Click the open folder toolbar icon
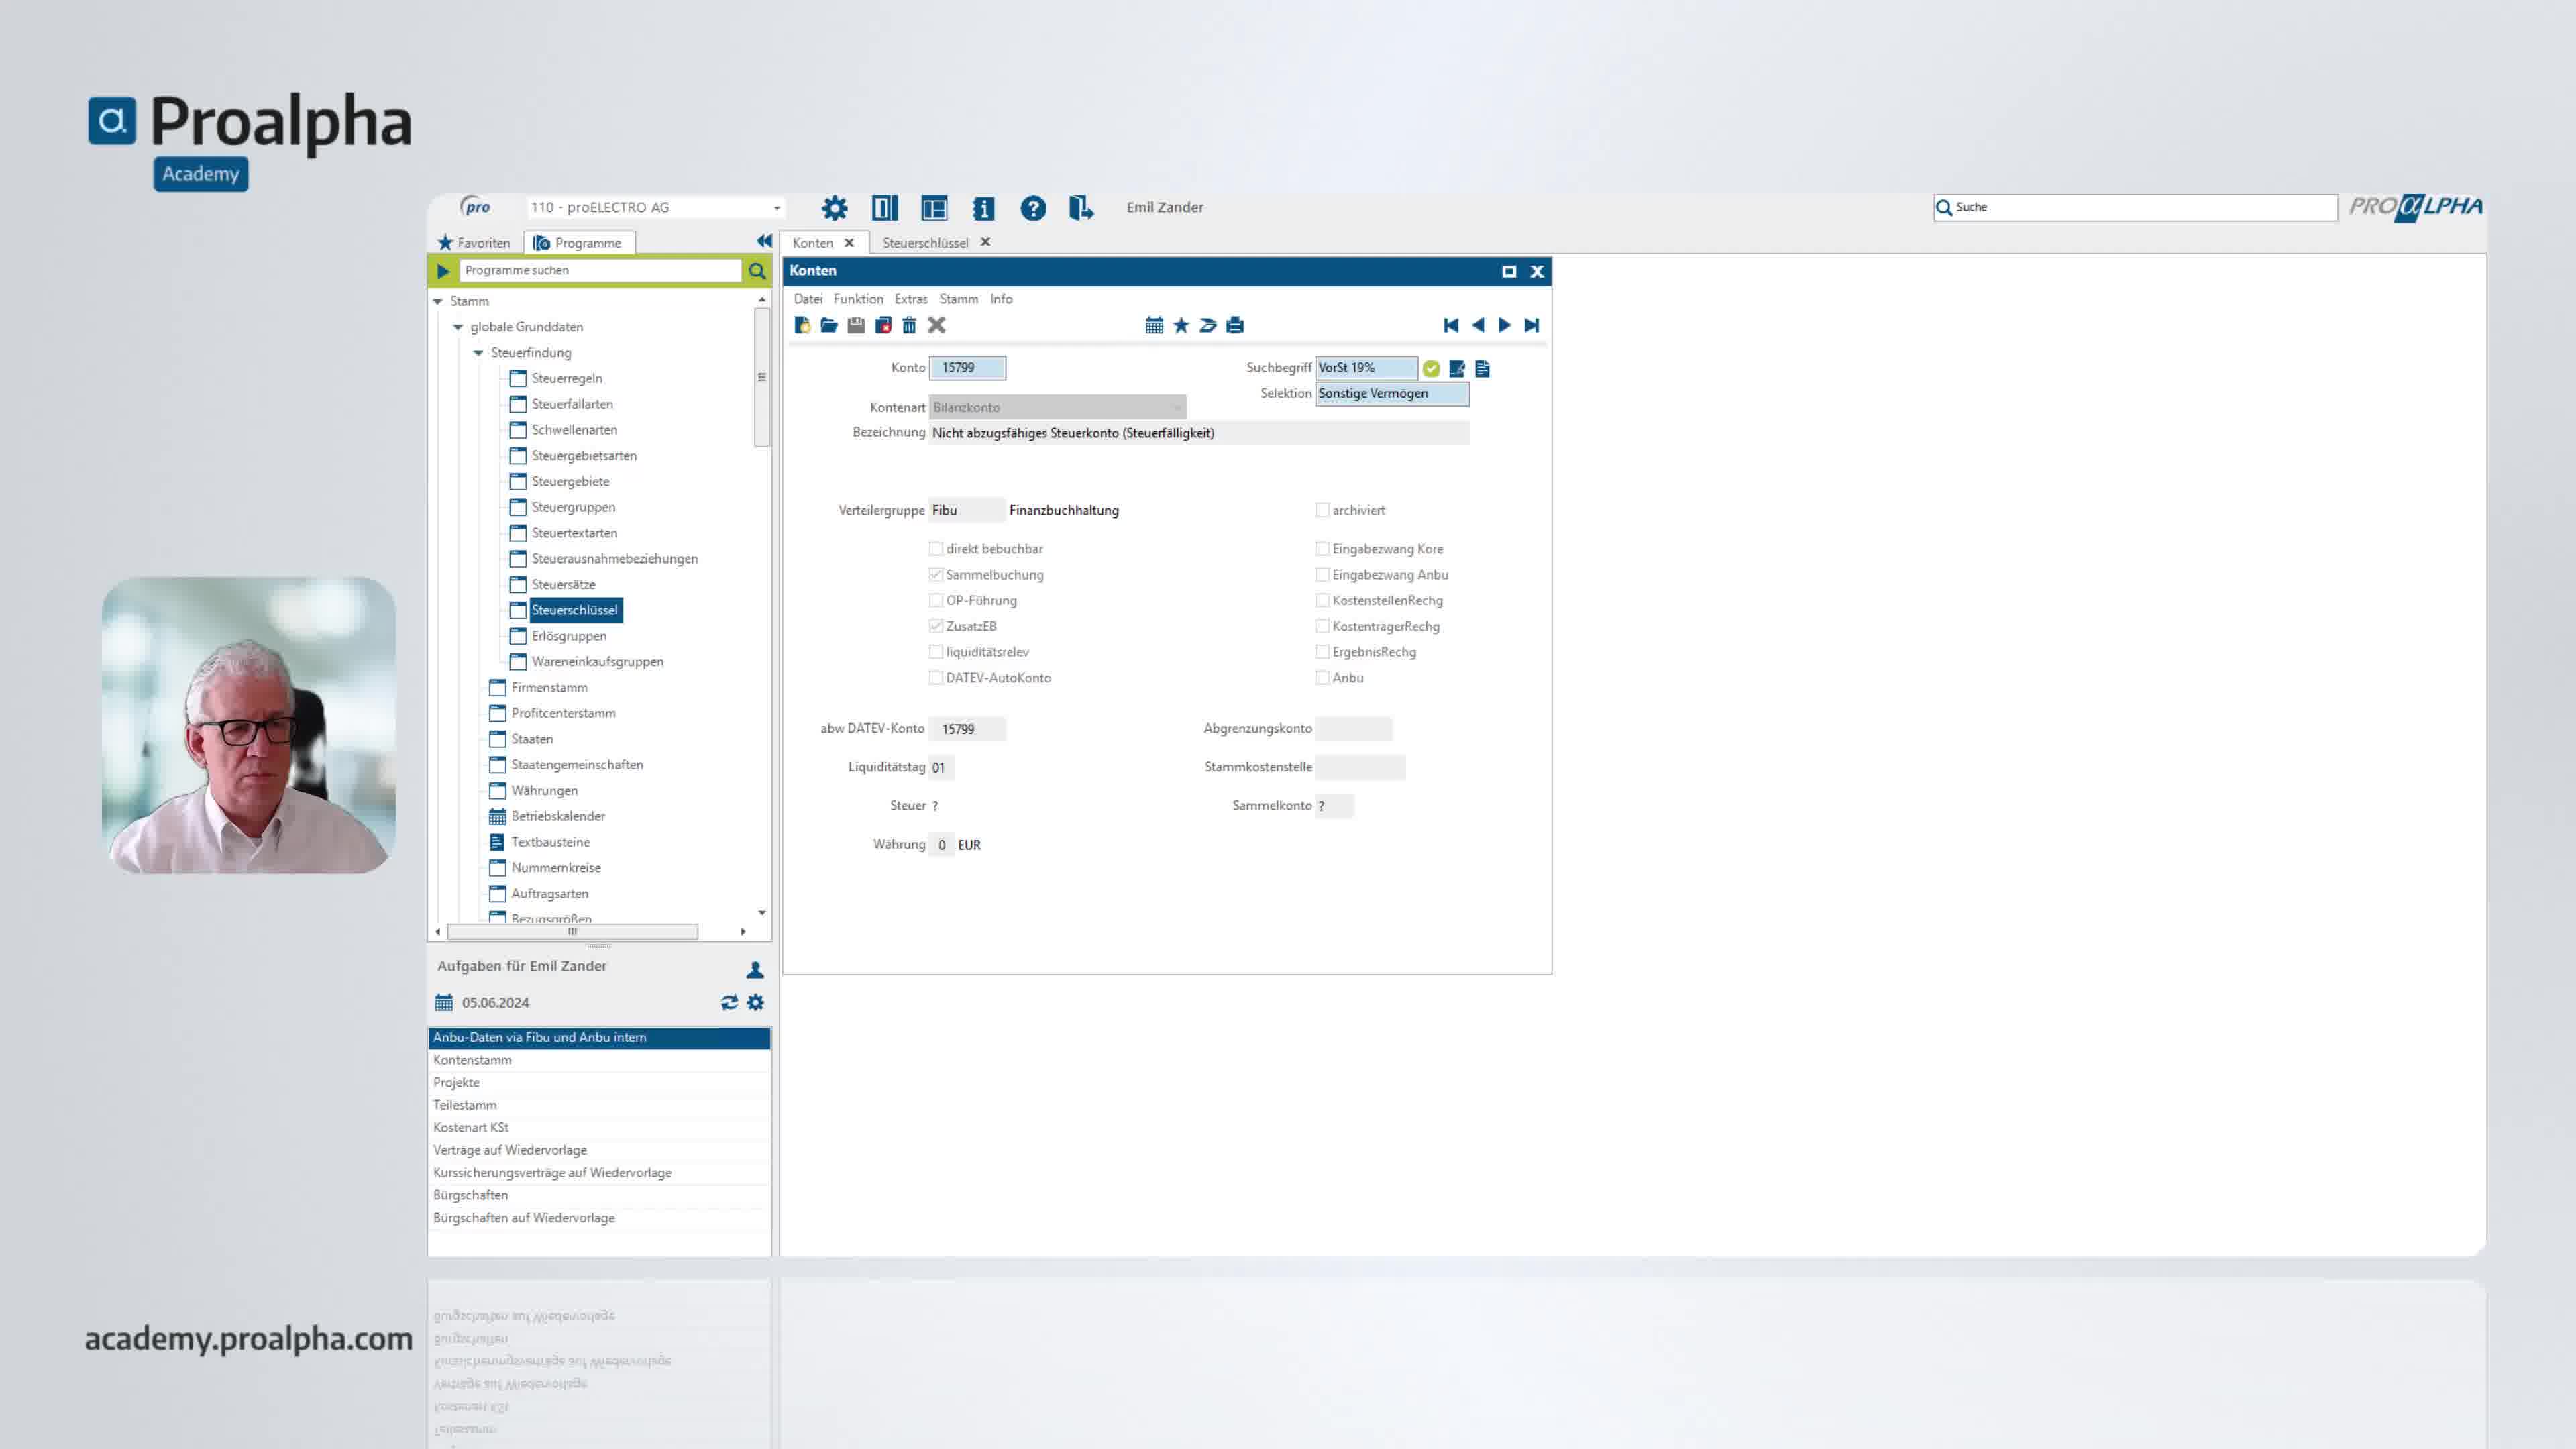The width and height of the screenshot is (2576, 1449). 829,325
